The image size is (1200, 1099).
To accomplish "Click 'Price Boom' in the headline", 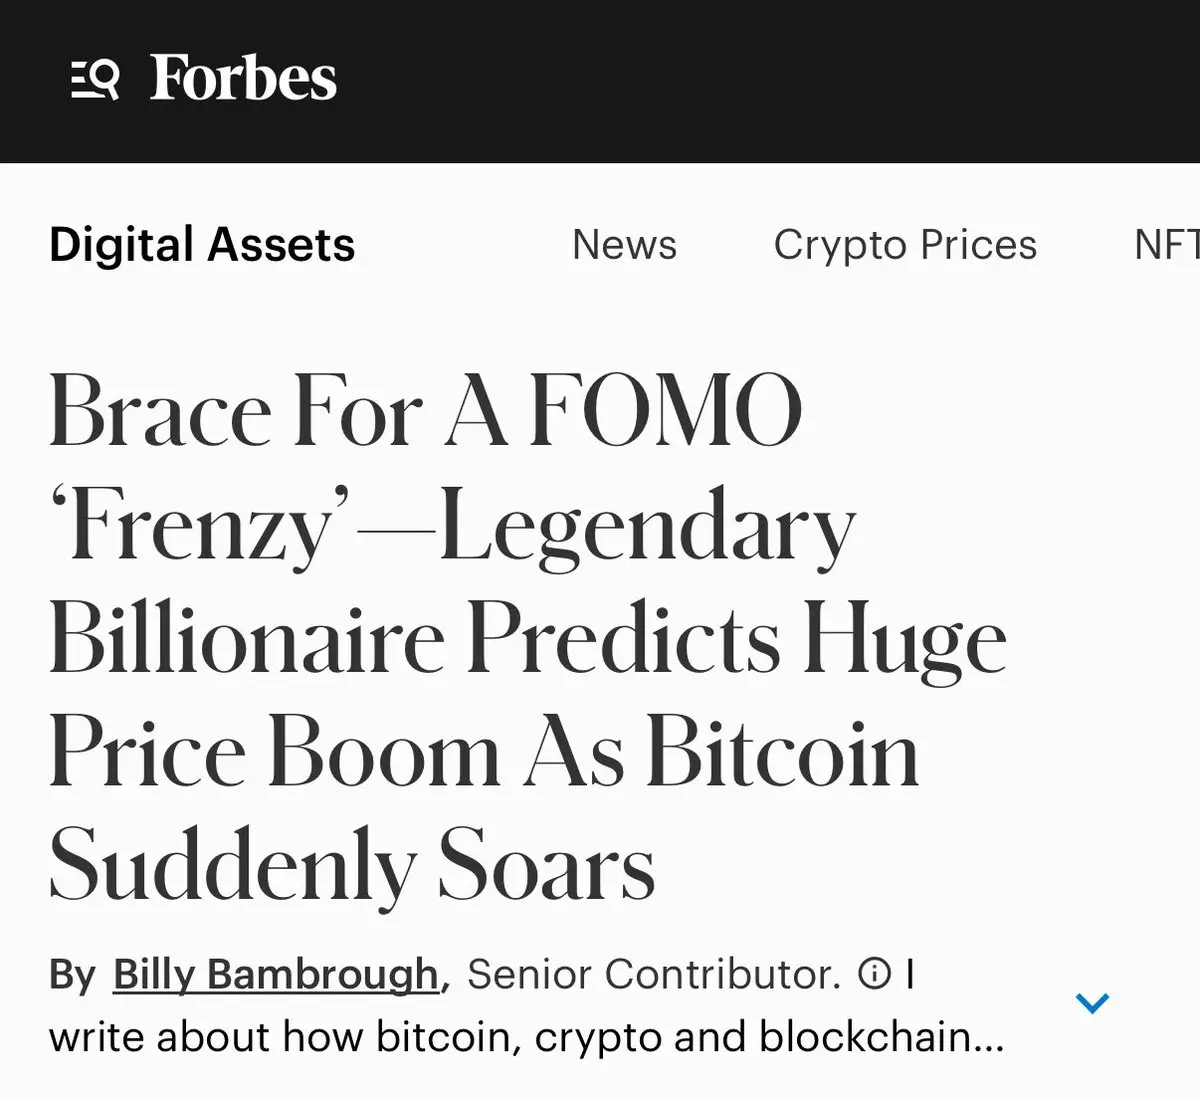I will pyautogui.click(x=274, y=754).
